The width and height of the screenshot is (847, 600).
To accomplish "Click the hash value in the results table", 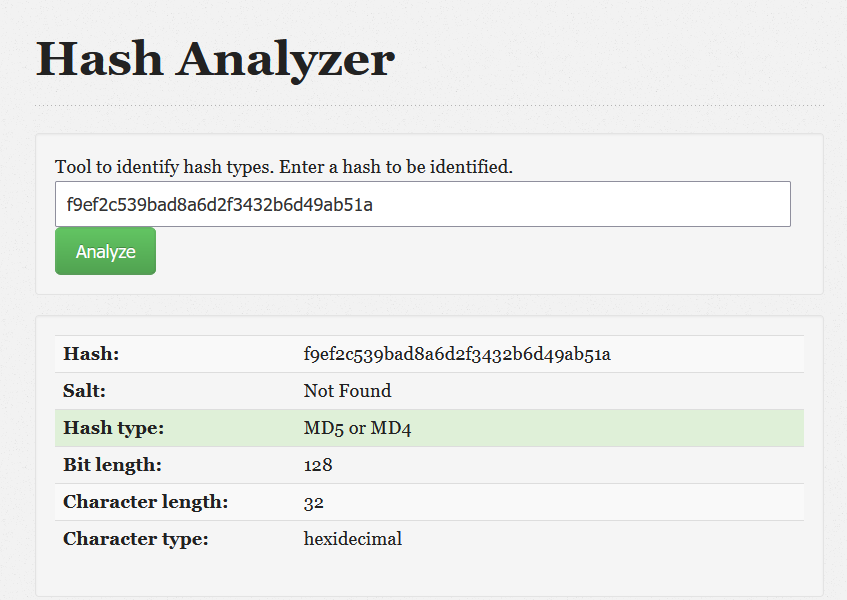I will point(457,354).
